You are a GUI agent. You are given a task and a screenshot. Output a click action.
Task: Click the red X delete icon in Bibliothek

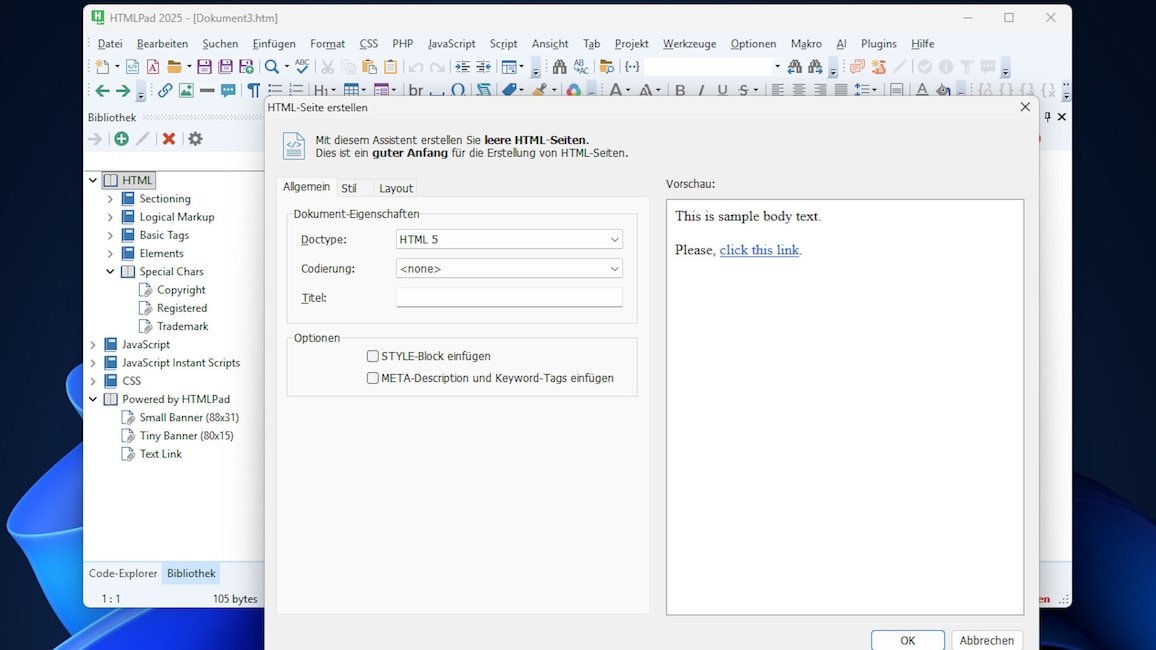169,139
